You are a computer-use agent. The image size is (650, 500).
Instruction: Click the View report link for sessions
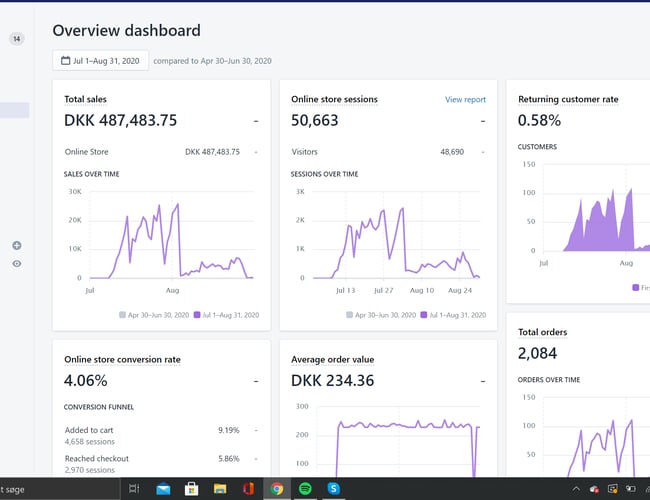pyautogui.click(x=465, y=100)
